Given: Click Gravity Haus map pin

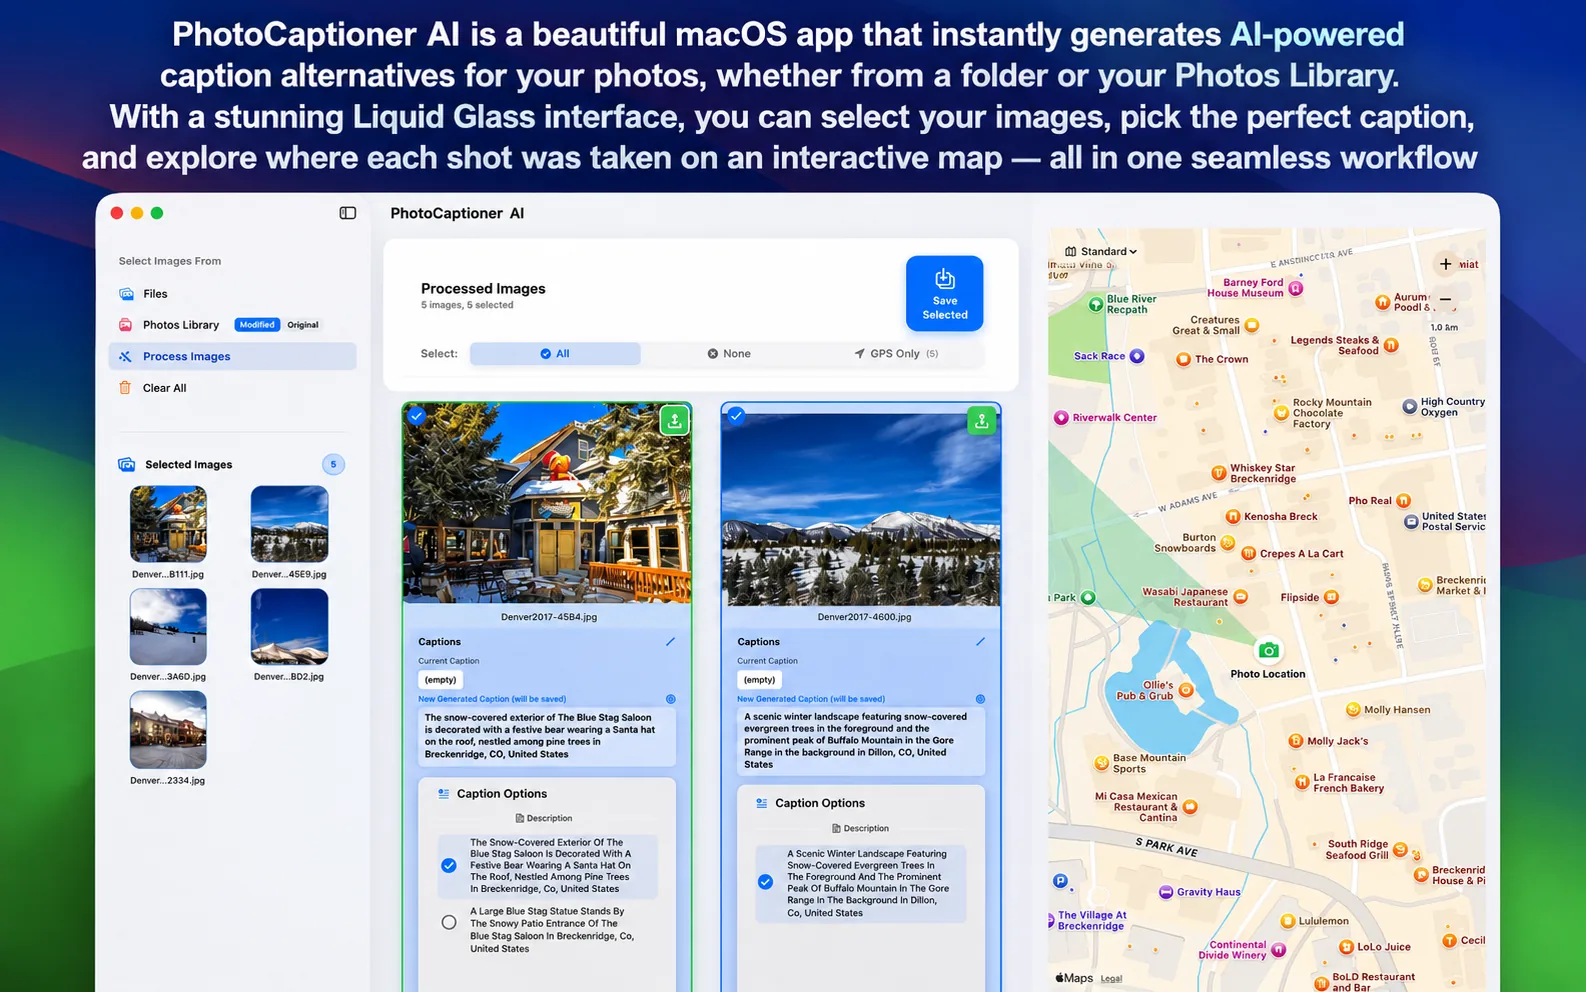Looking at the screenshot, I should coord(1166,892).
